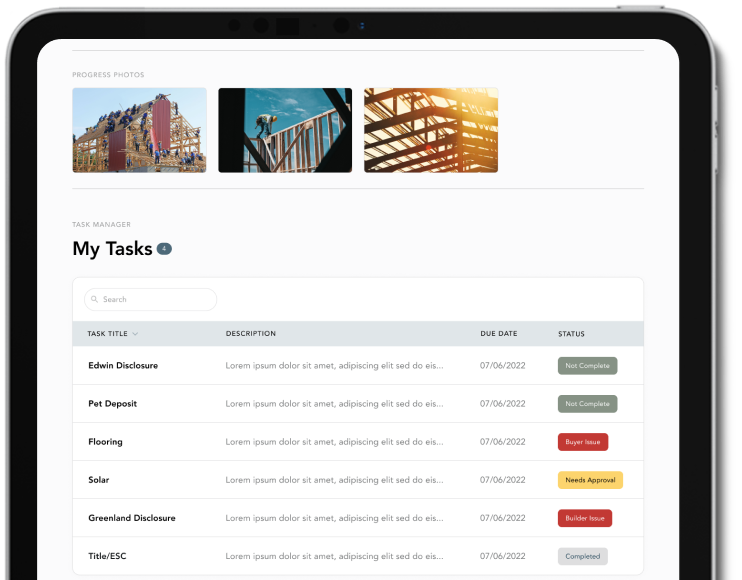The height and width of the screenshot is (580, 742).
Task: Click the Task Title column header
Action: [x=107, y=334]
